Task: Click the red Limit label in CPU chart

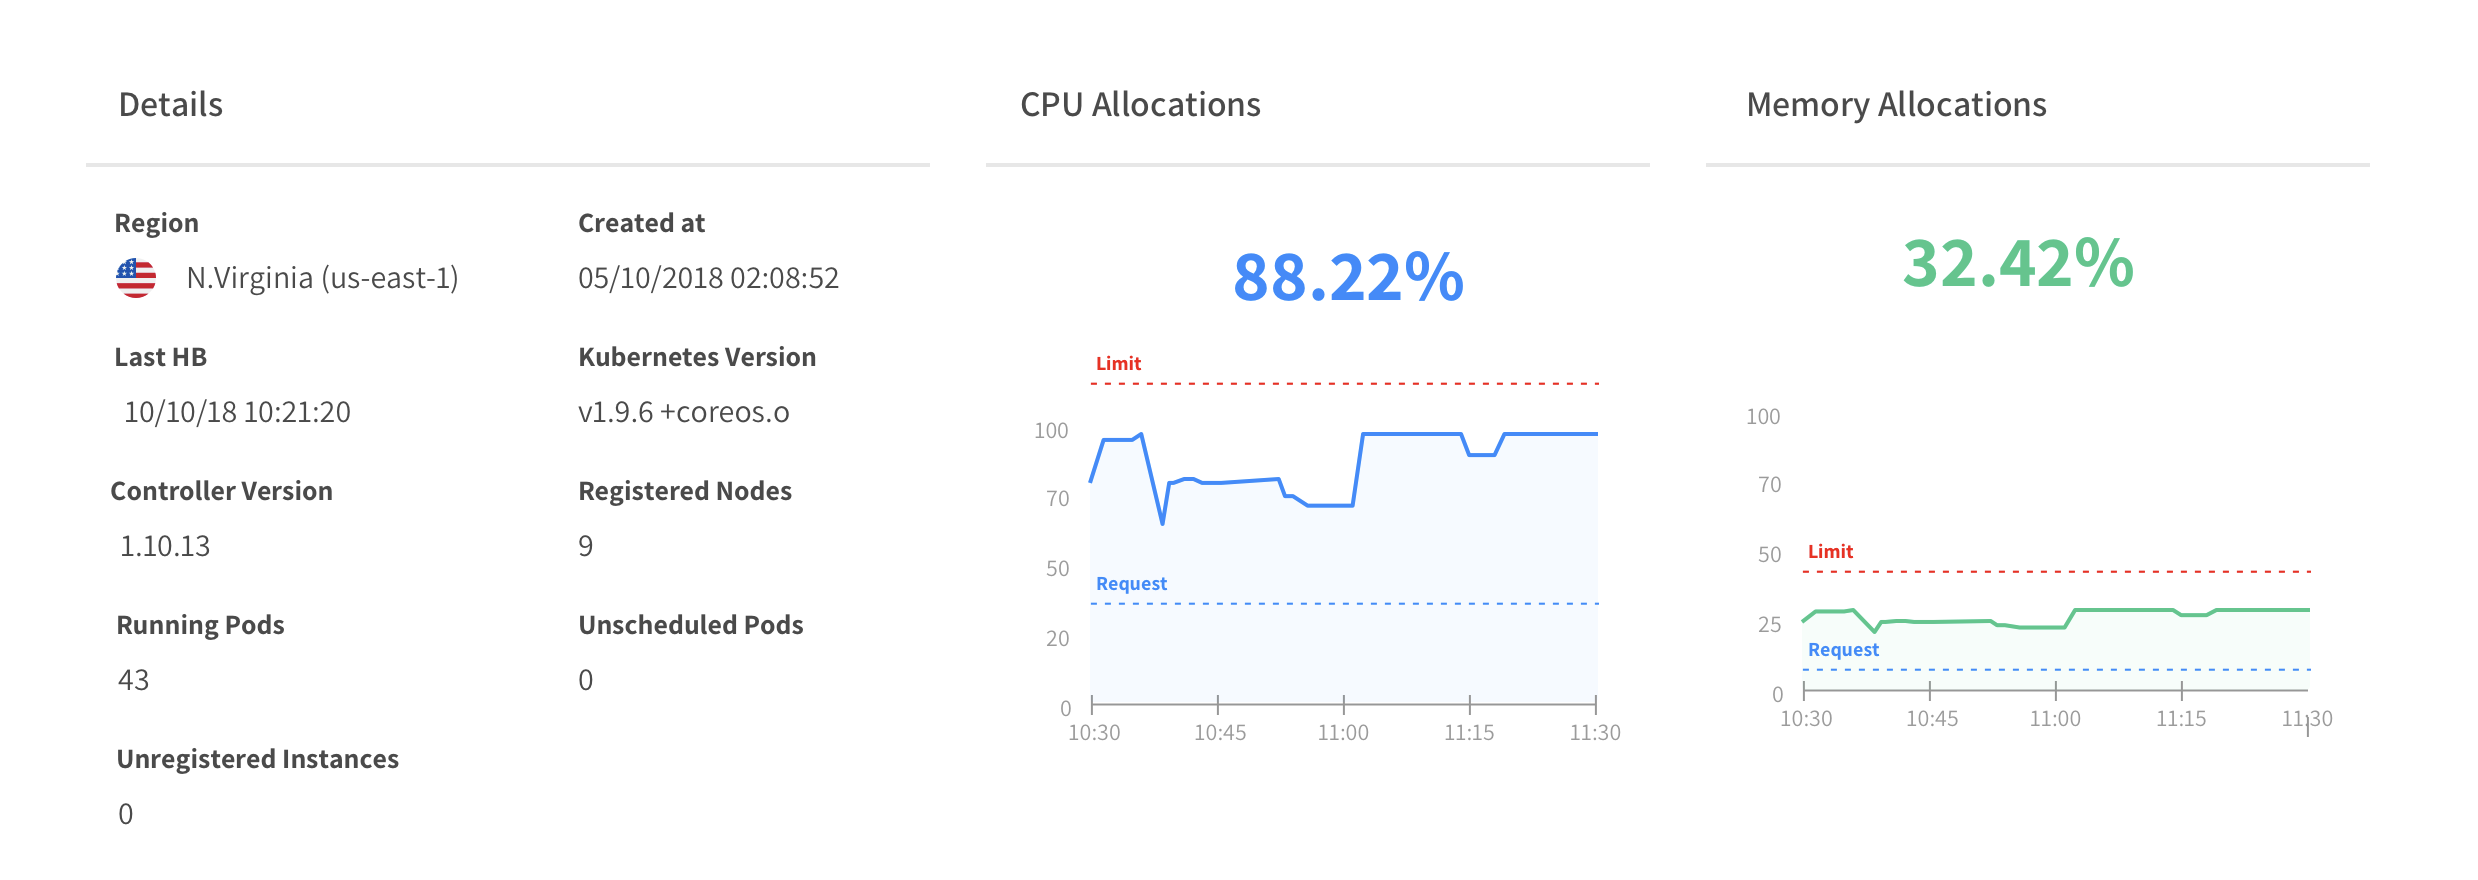Action: (x=1118, y=364)
